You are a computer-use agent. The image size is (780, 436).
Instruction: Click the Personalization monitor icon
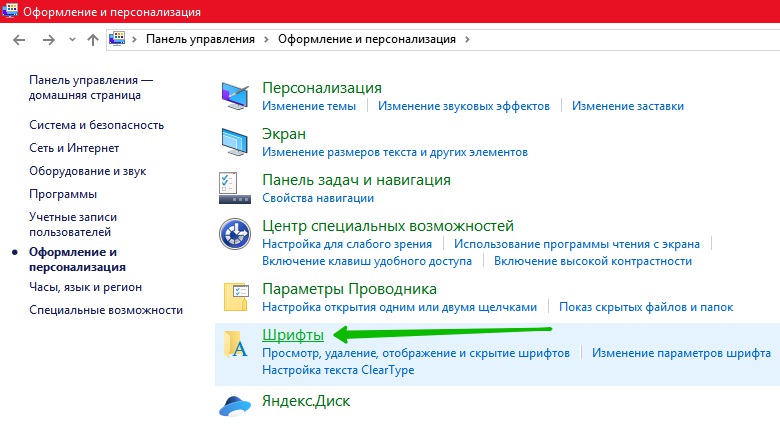point(235,96)
